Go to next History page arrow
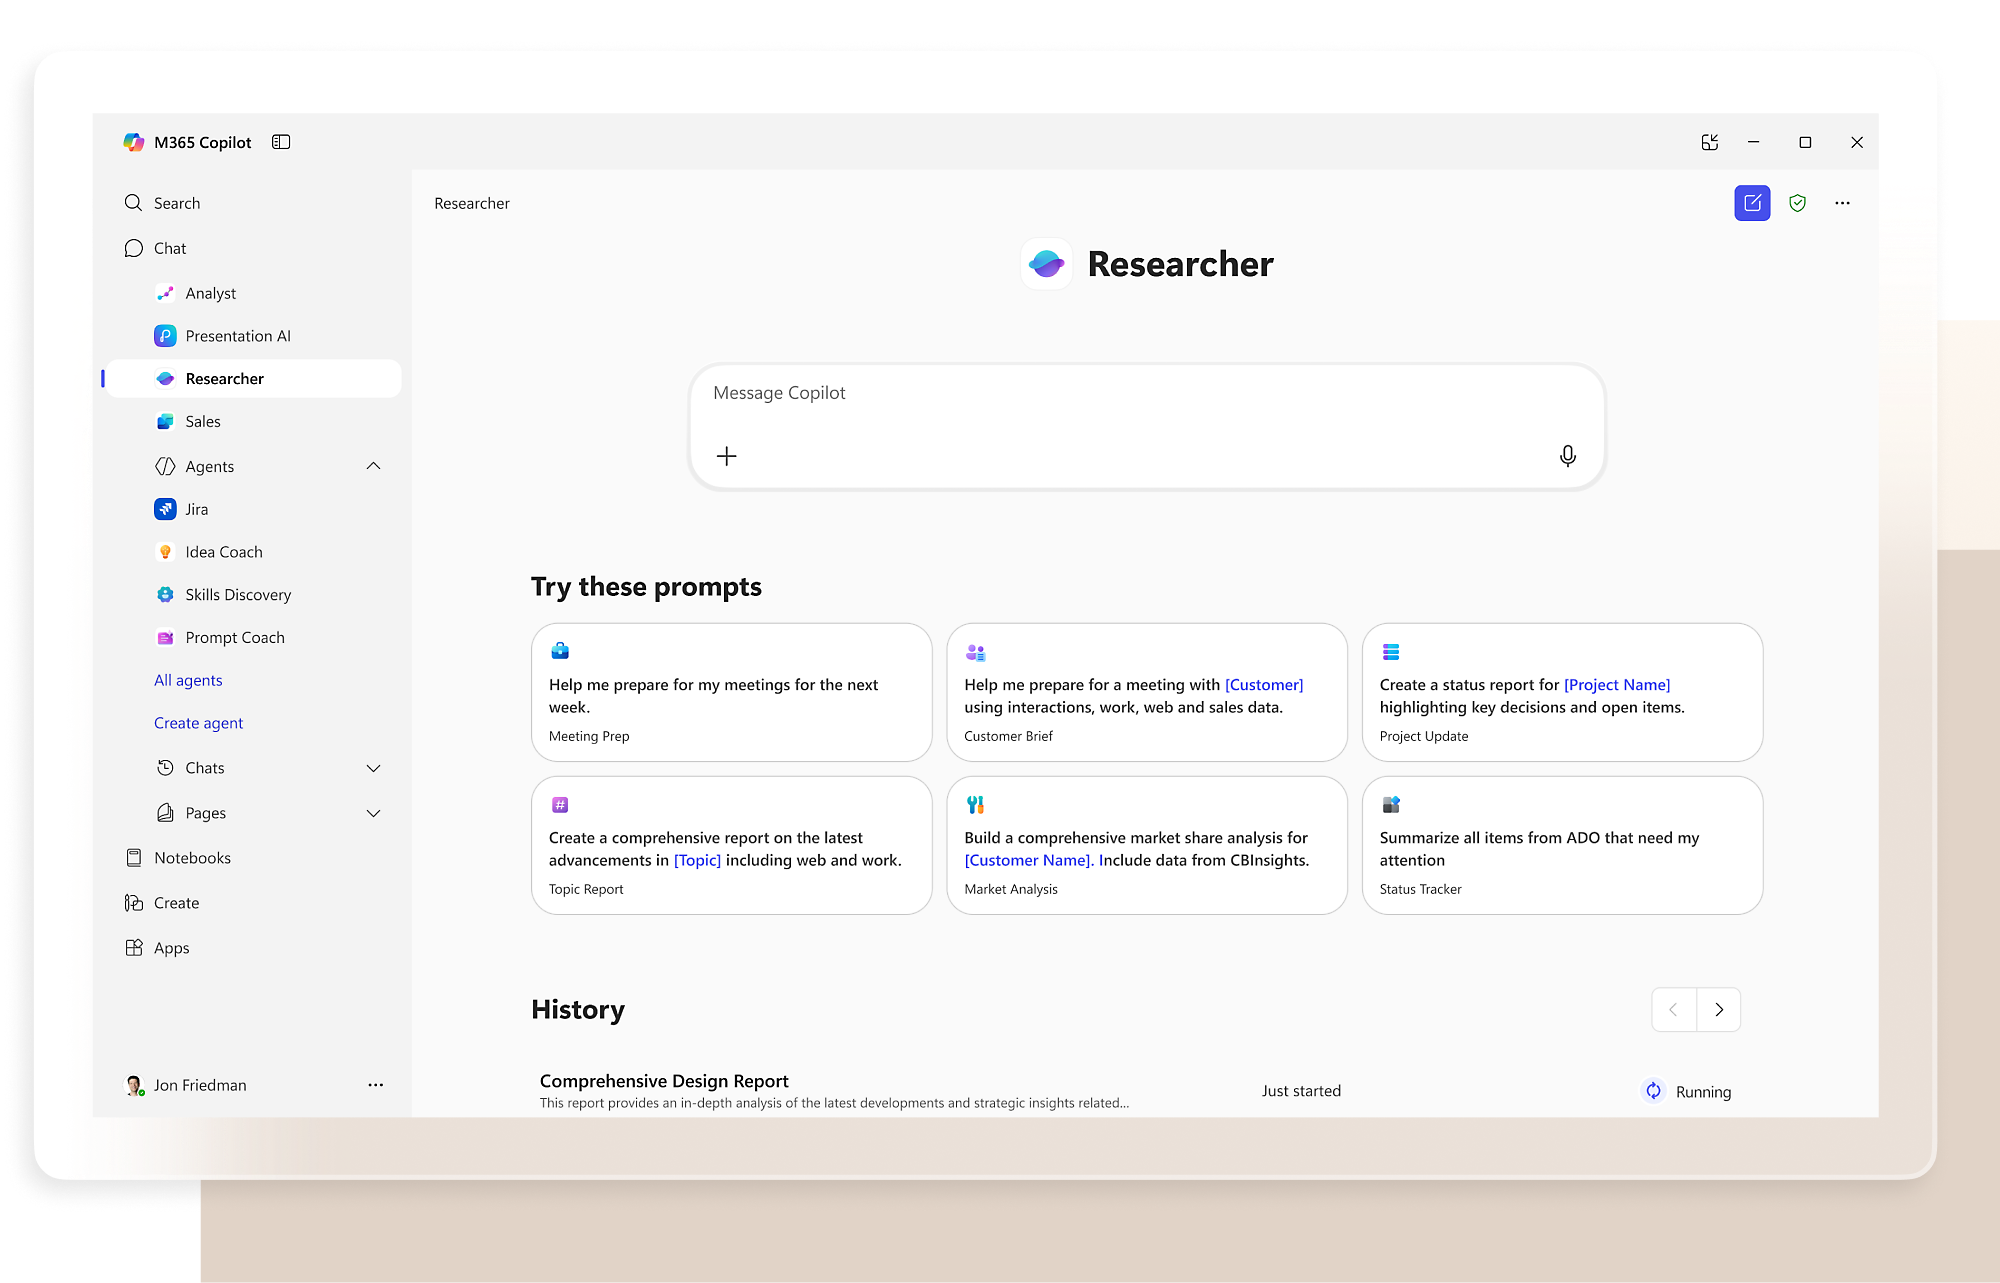Viewport: 2000px width, 1283px height. (1719, 1010)
